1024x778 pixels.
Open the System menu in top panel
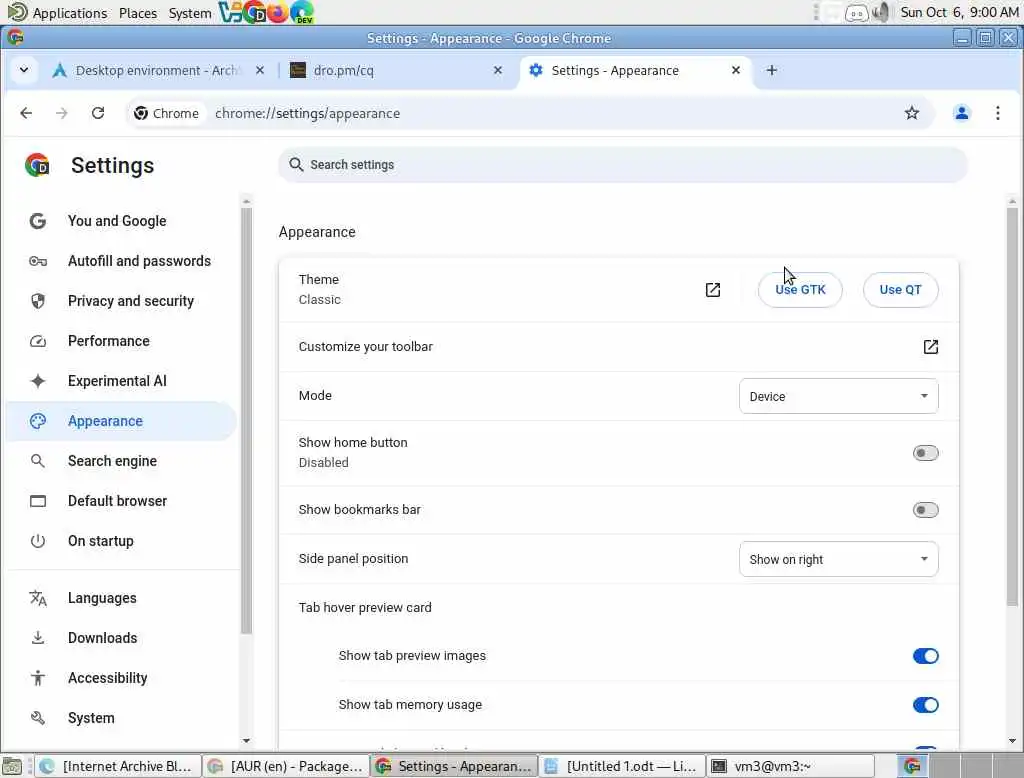click(189, 13)
